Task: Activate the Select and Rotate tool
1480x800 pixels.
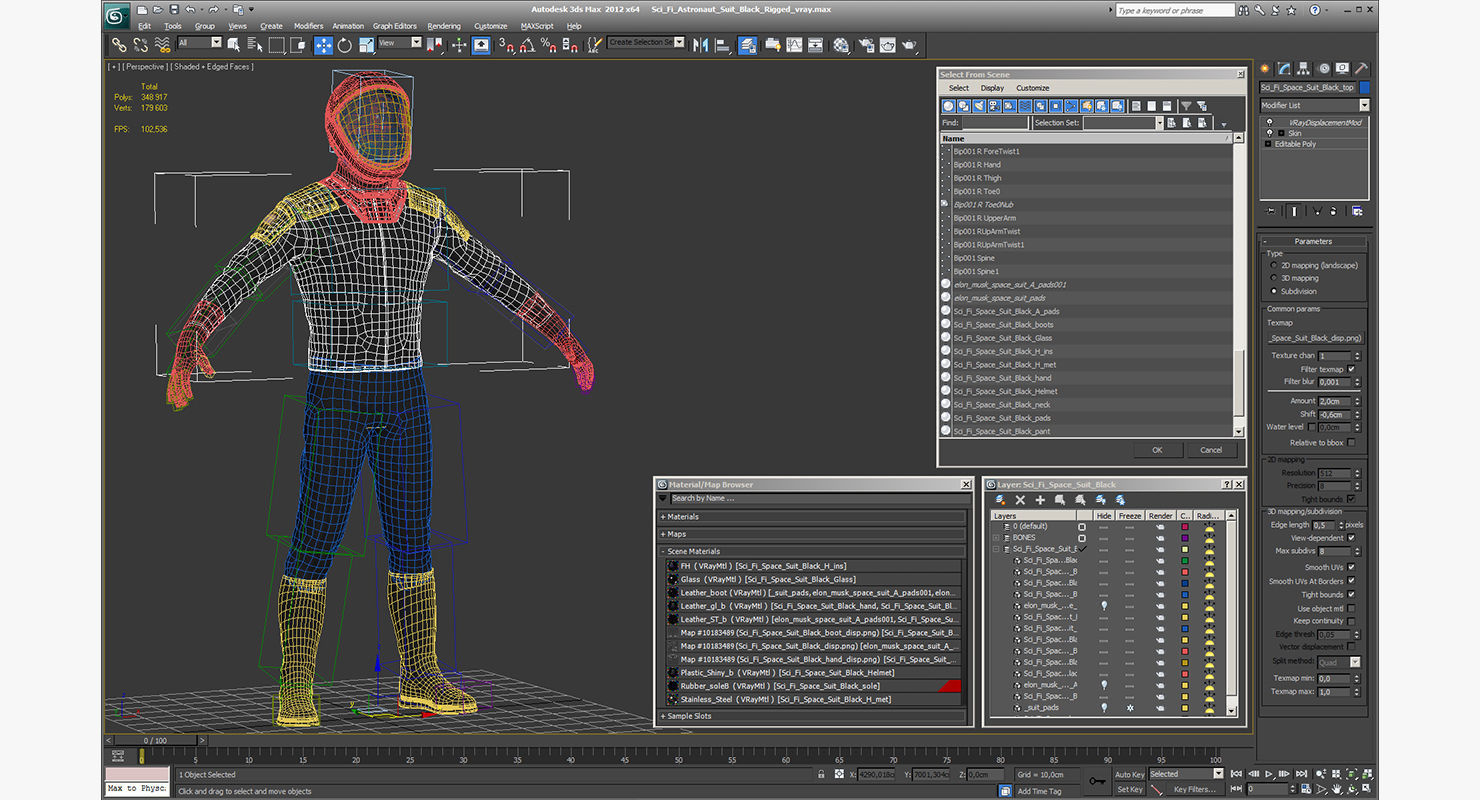Action: [345, 45]
